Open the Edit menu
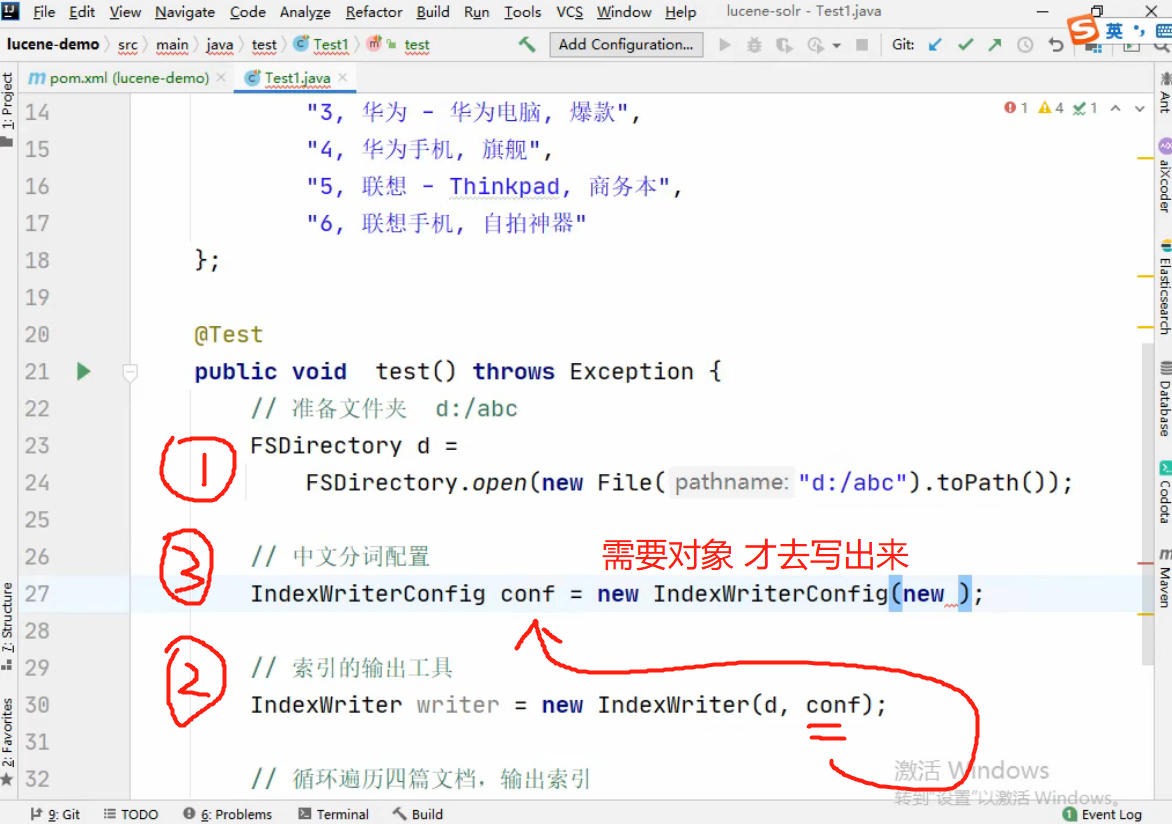The image size is (1172, 824). point(81,12)
